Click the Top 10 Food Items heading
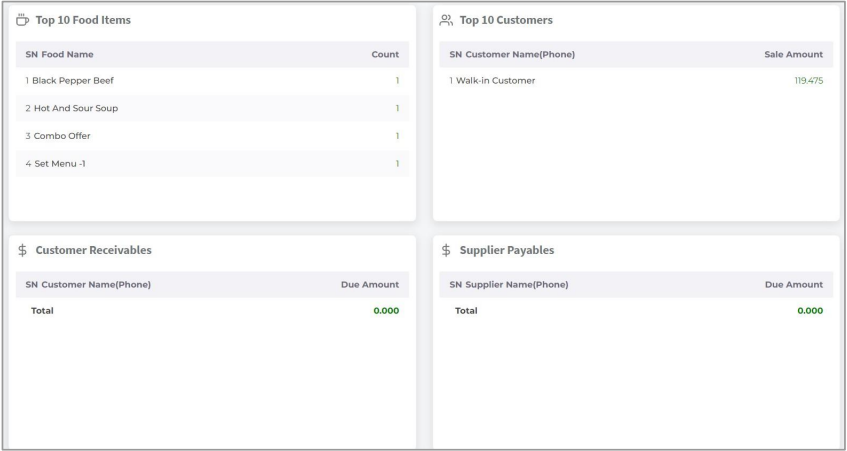 [x=83, y=20]
